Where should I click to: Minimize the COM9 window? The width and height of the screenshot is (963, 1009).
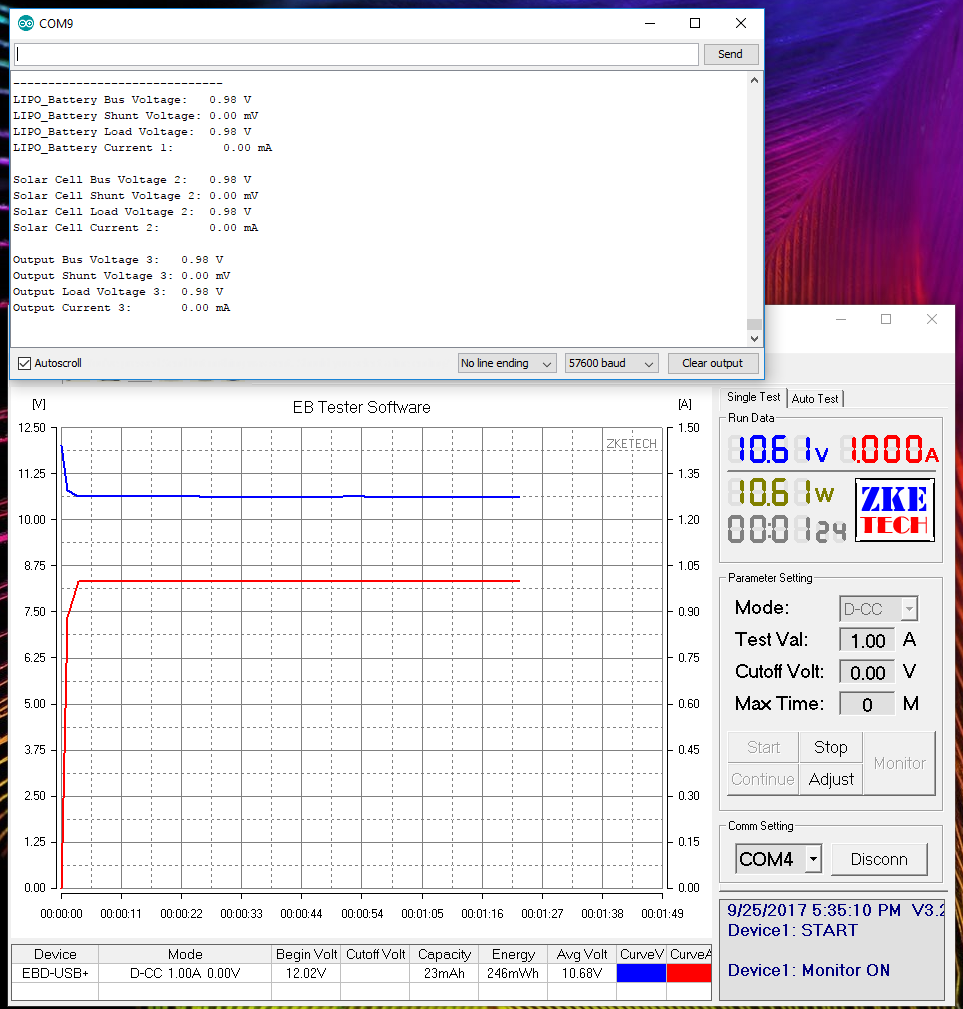coord(650,23)
